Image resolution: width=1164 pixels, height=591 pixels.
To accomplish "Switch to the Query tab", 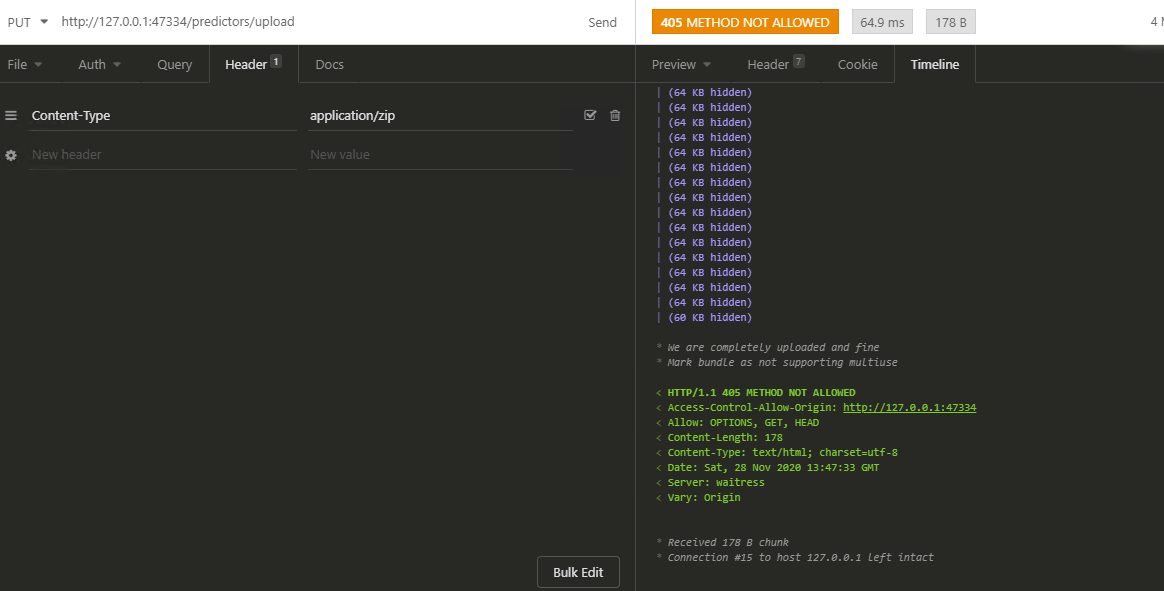I will 174,64.
